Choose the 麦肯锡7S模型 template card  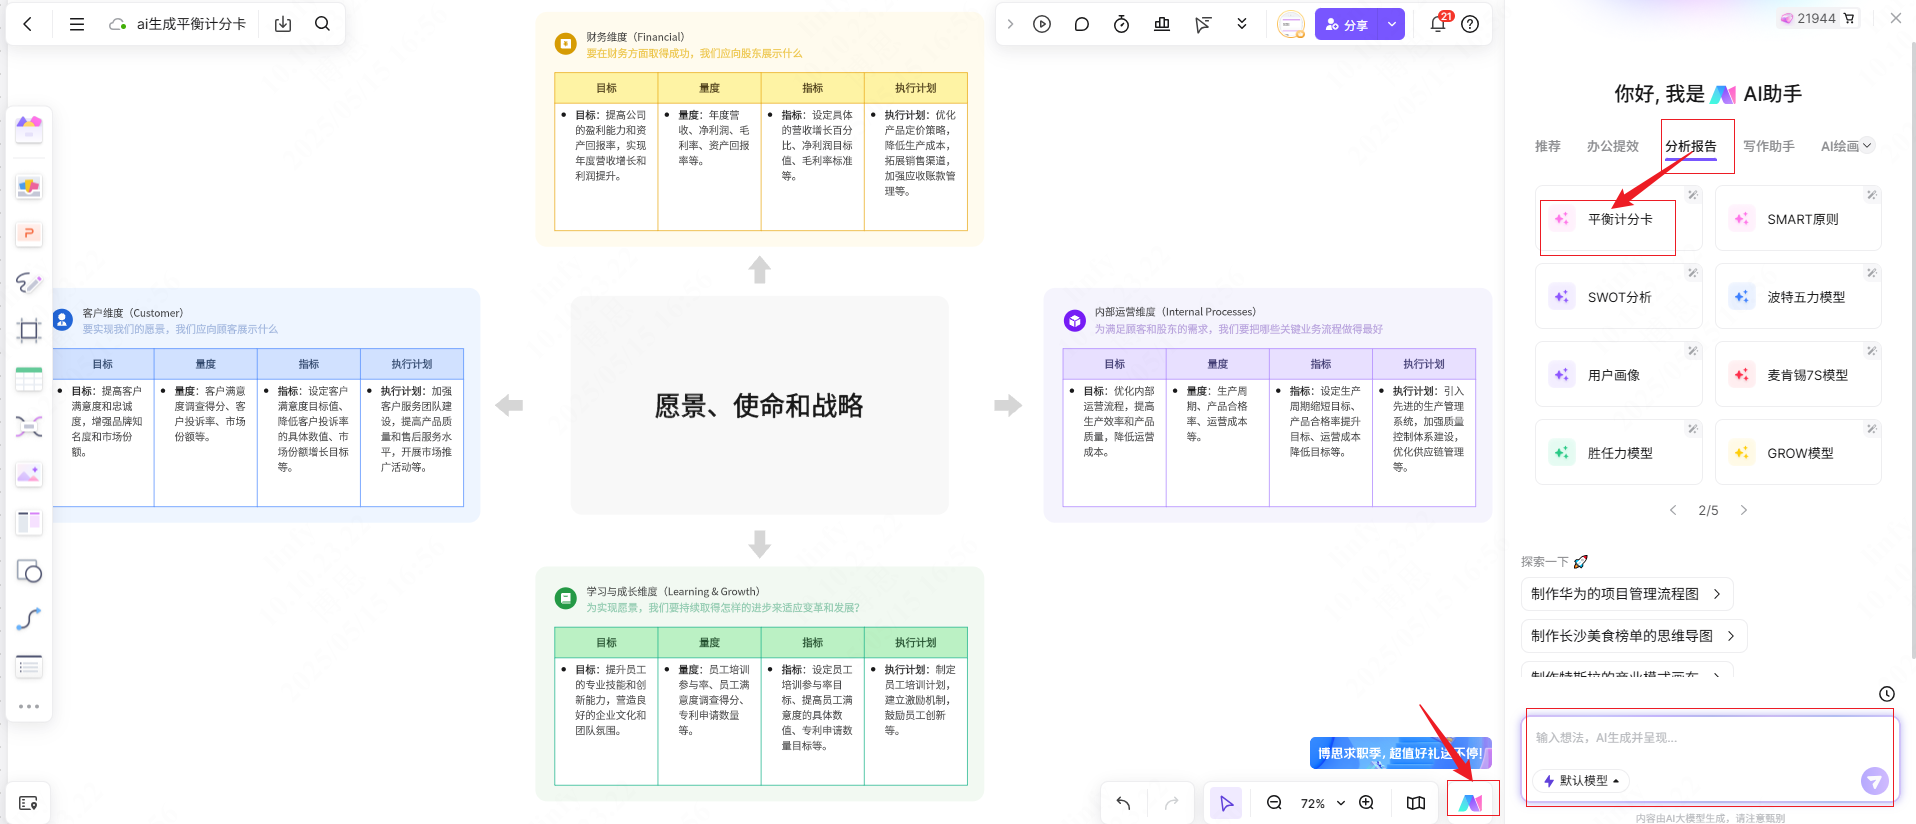(x=1798, y=375)
